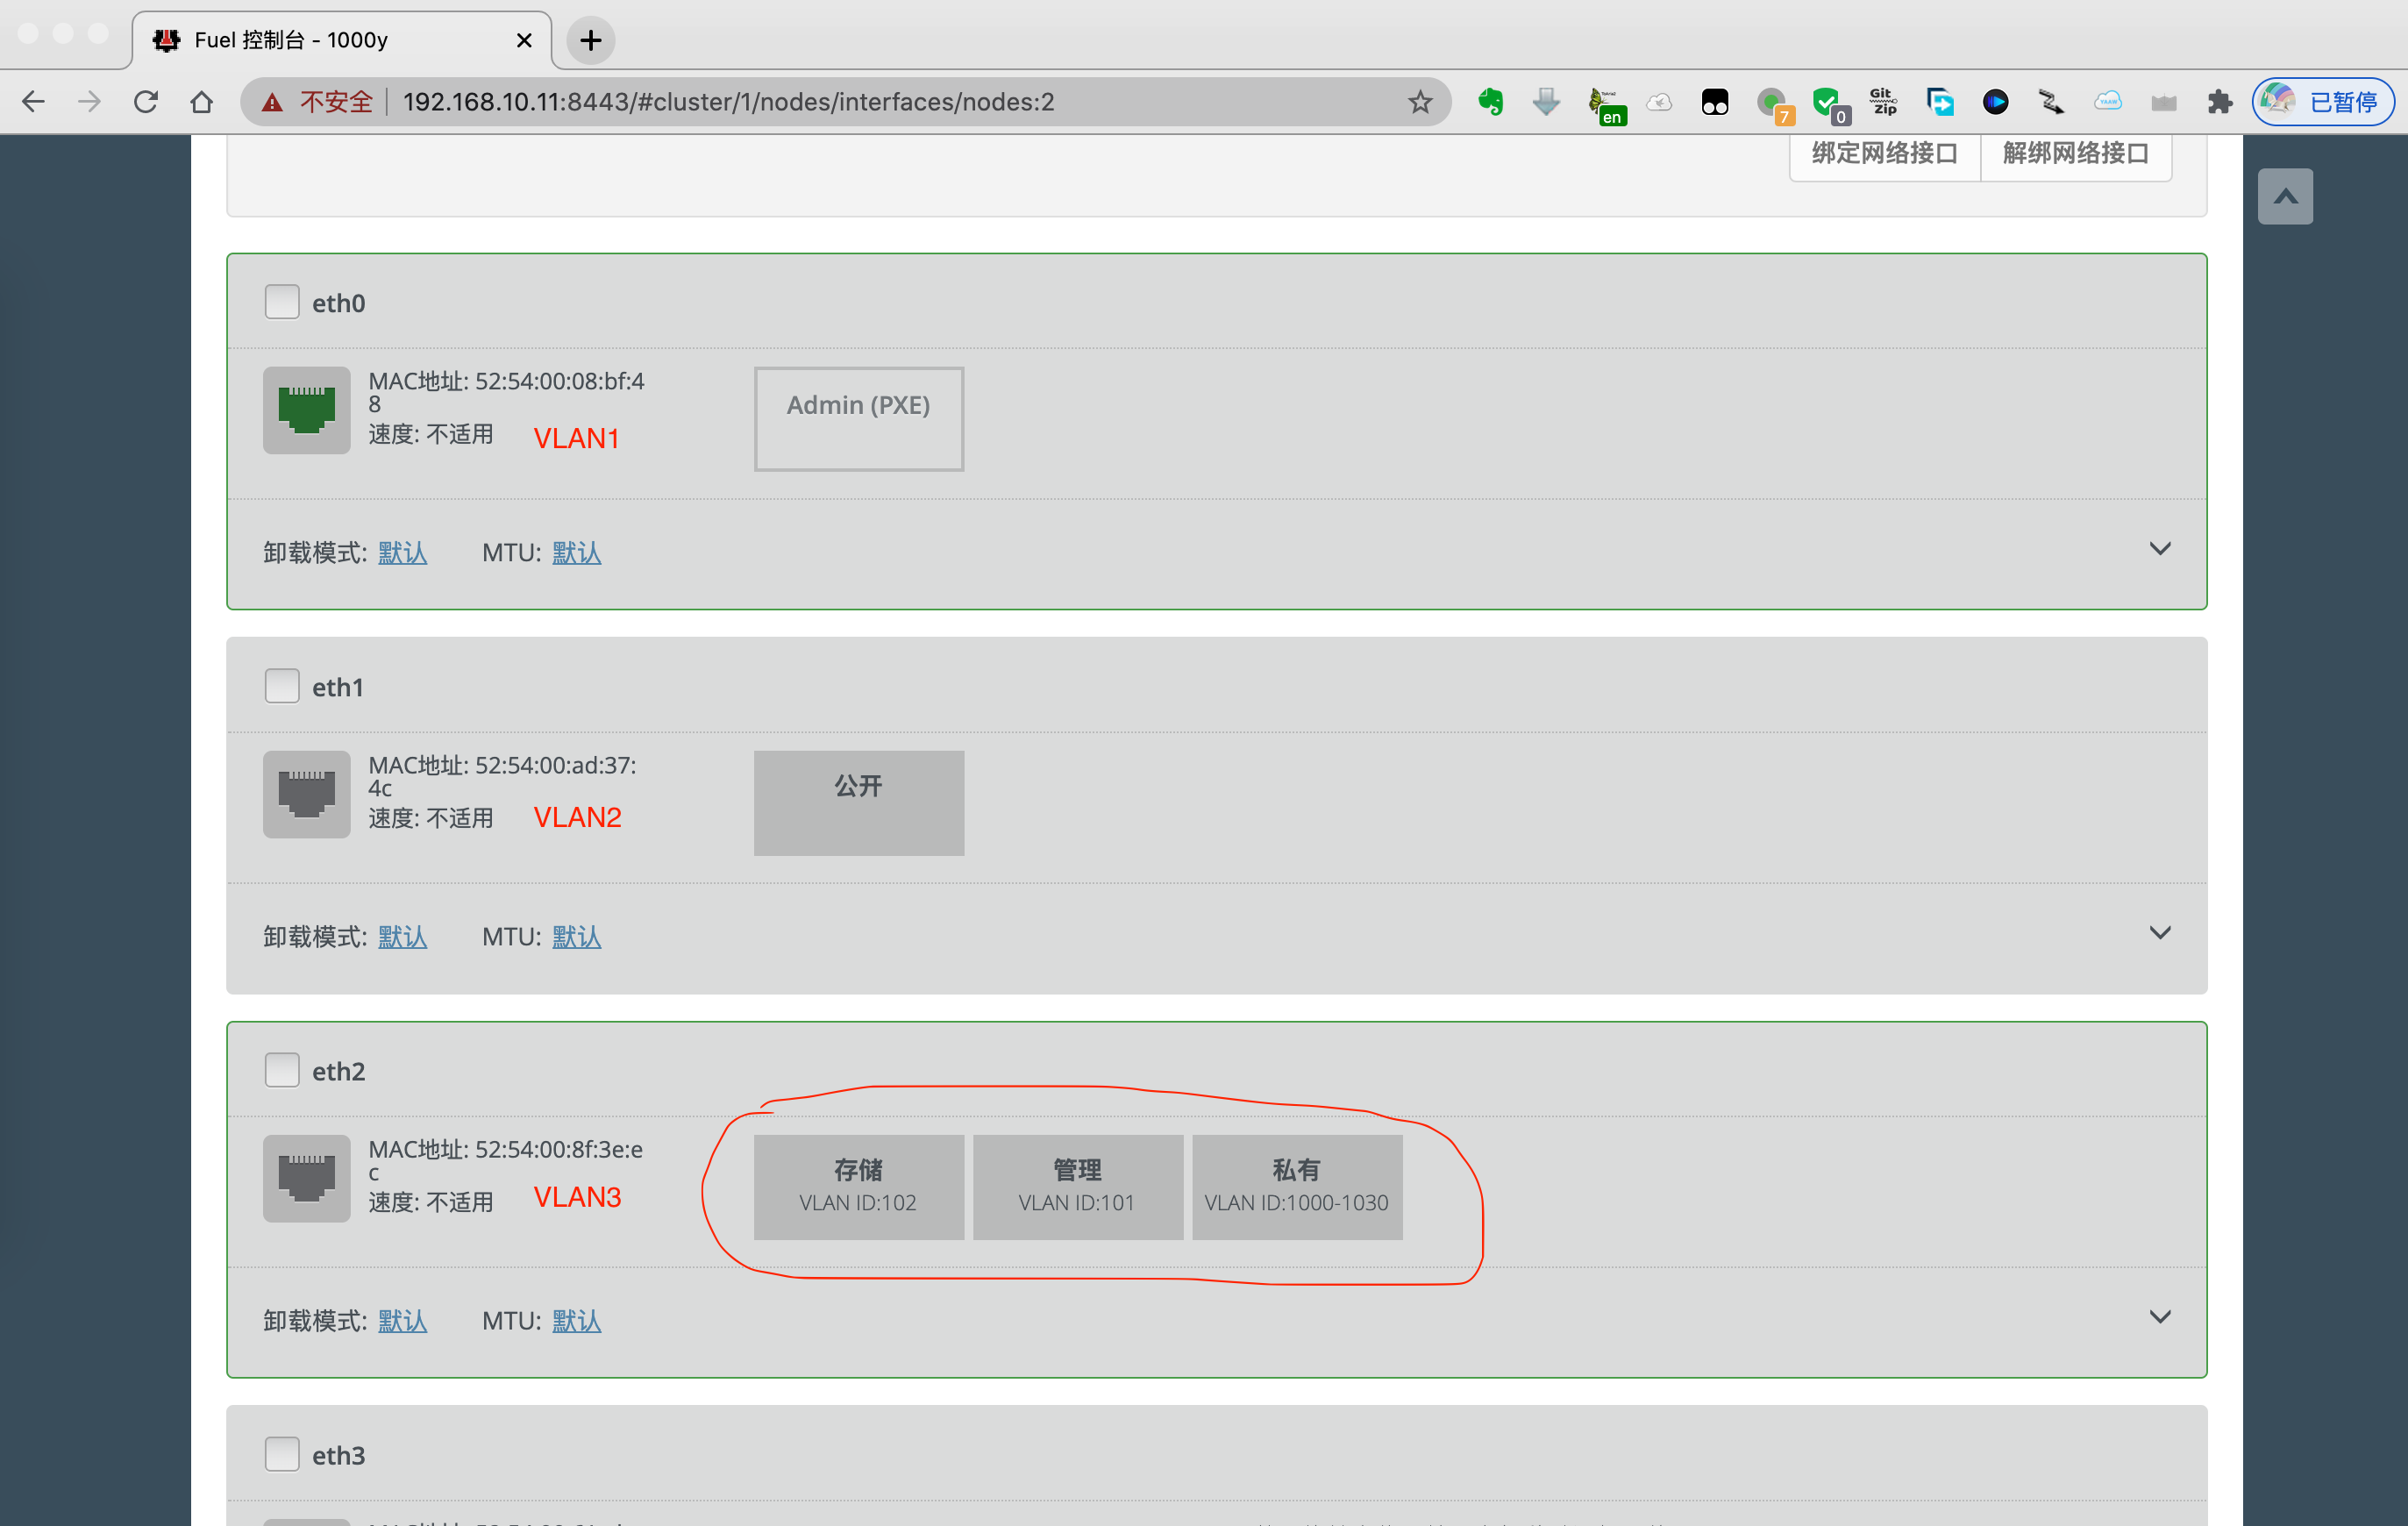Open the light blue cloud extension

pyautogui.click(x=2108, y=102)
